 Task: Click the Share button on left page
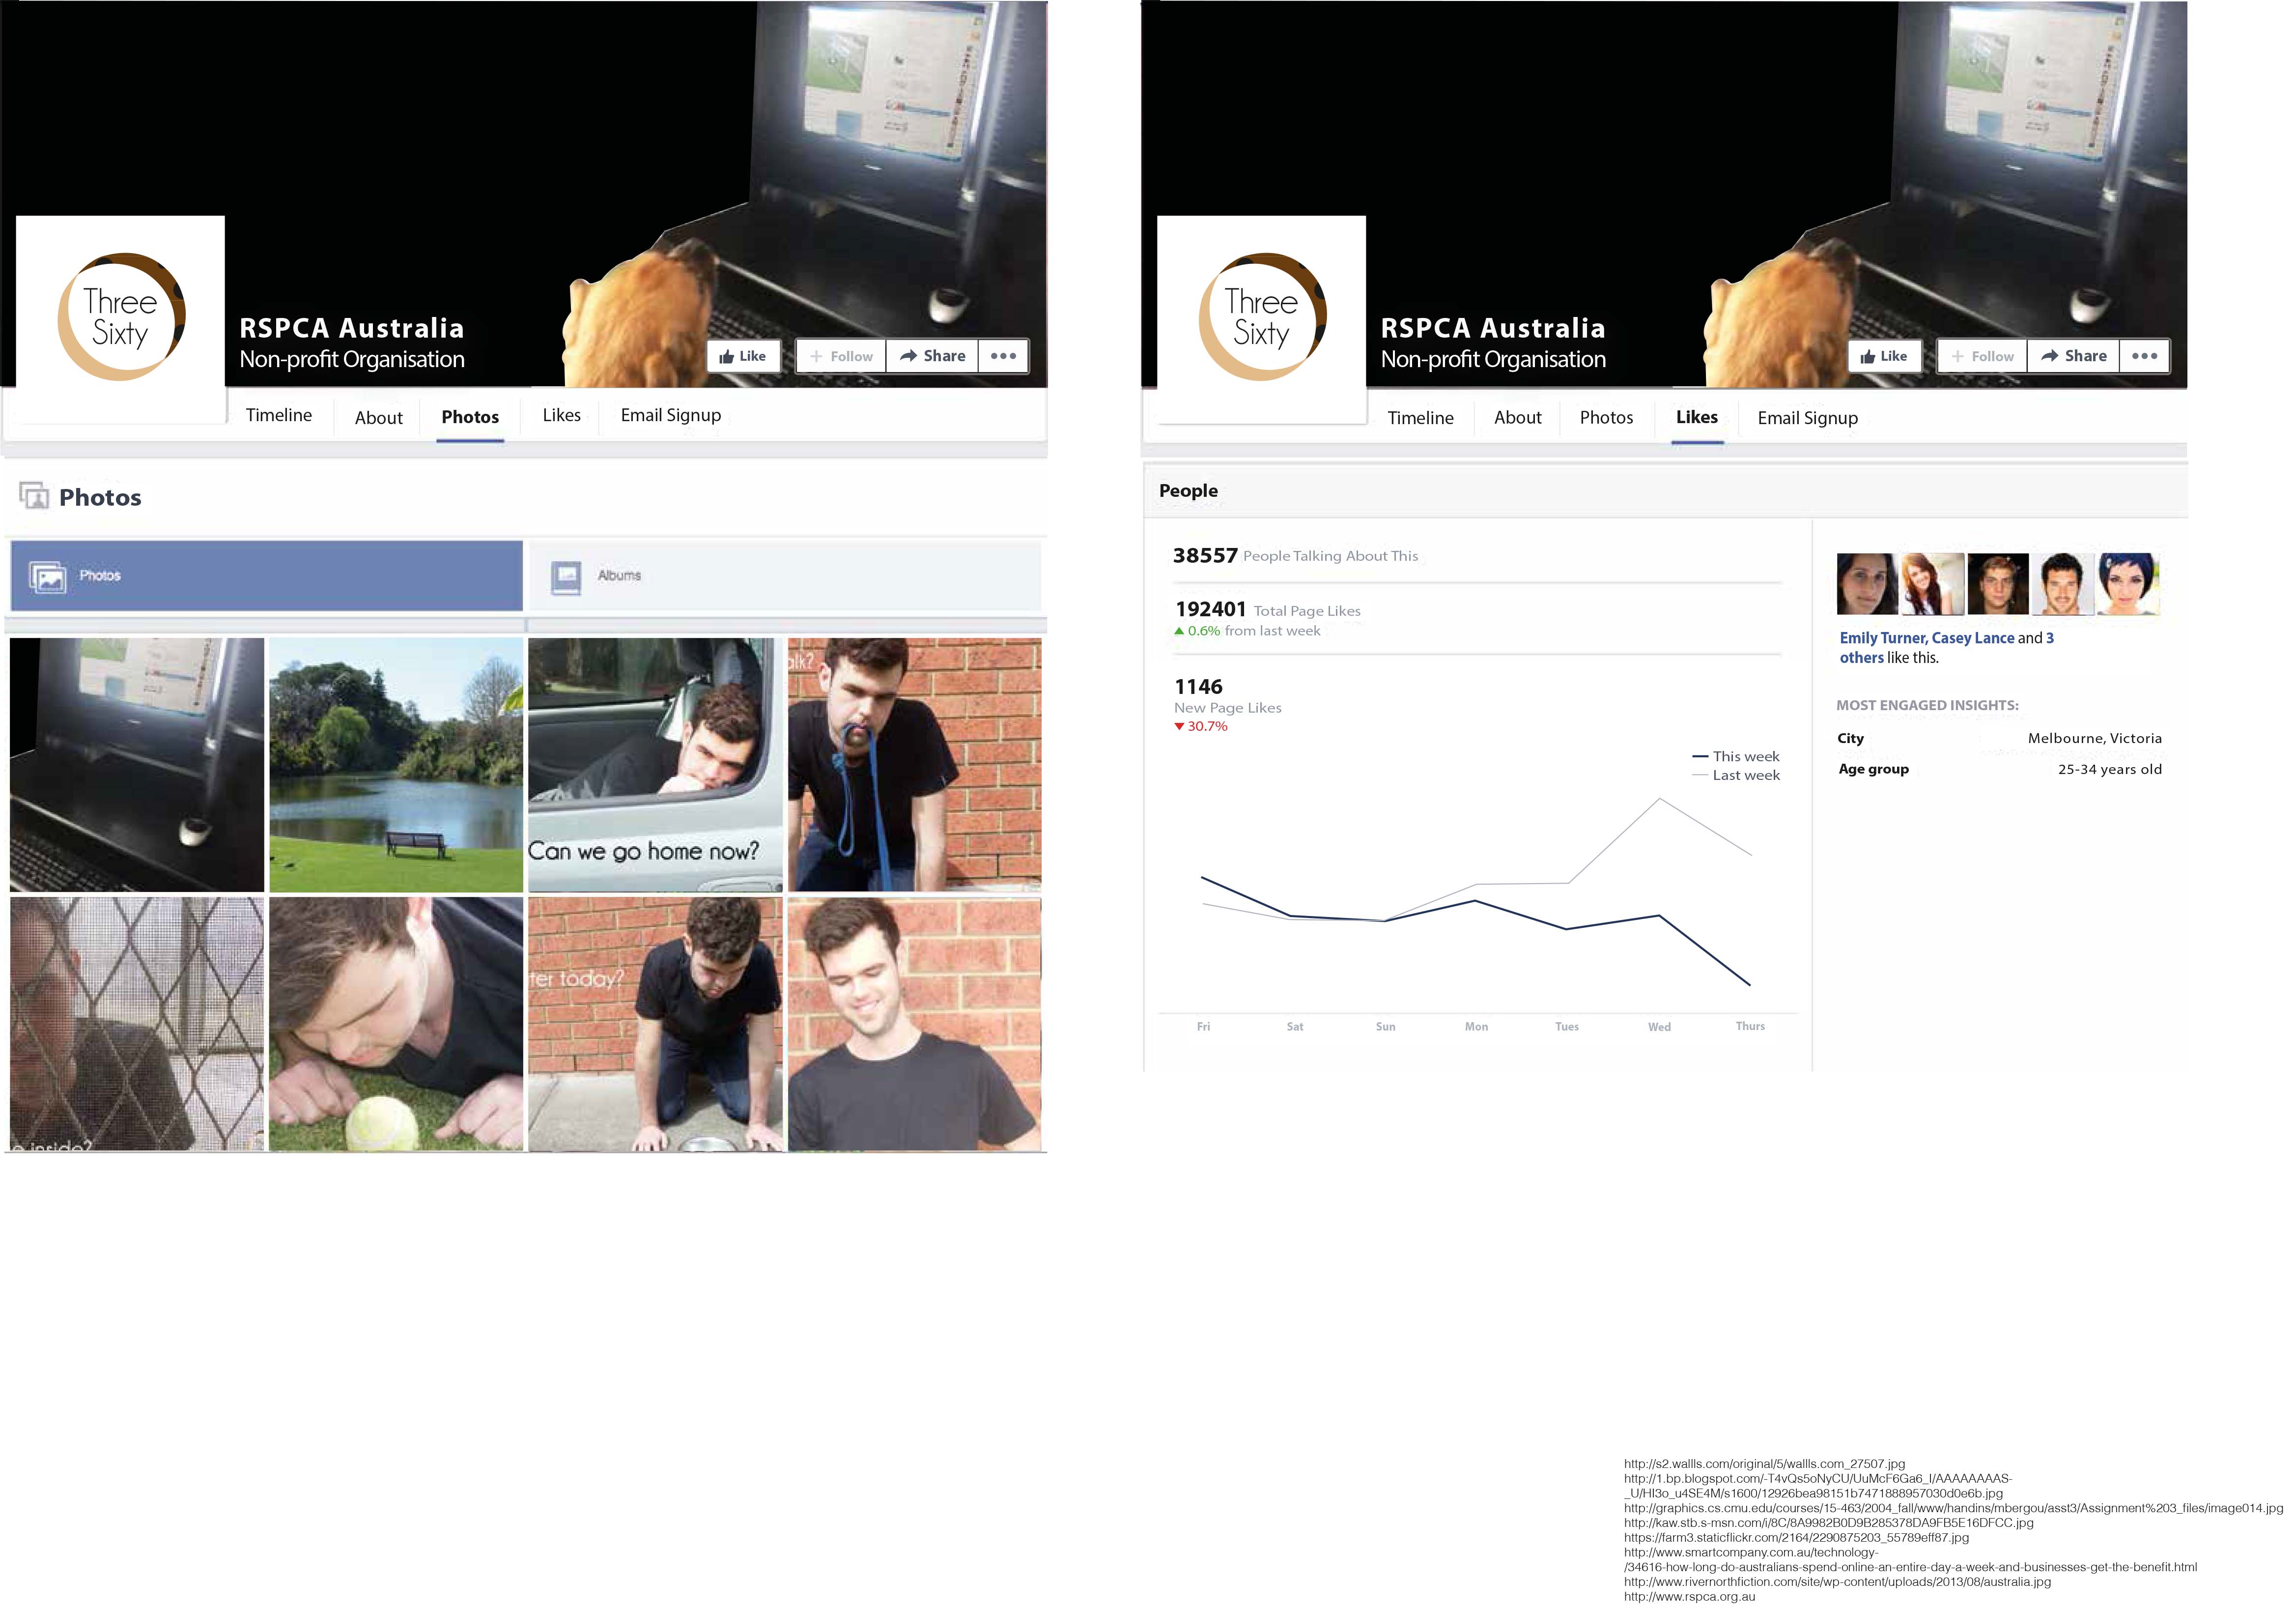932,356
